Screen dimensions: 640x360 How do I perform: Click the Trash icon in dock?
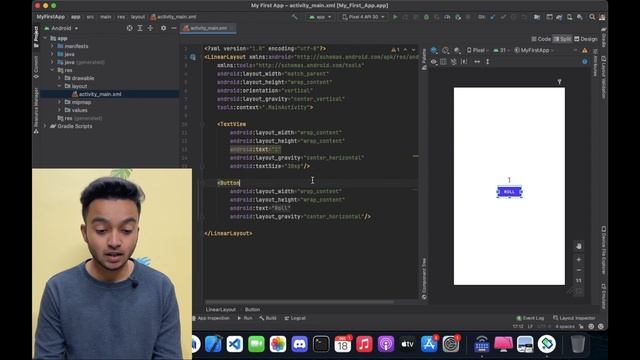tap(578, 344)
